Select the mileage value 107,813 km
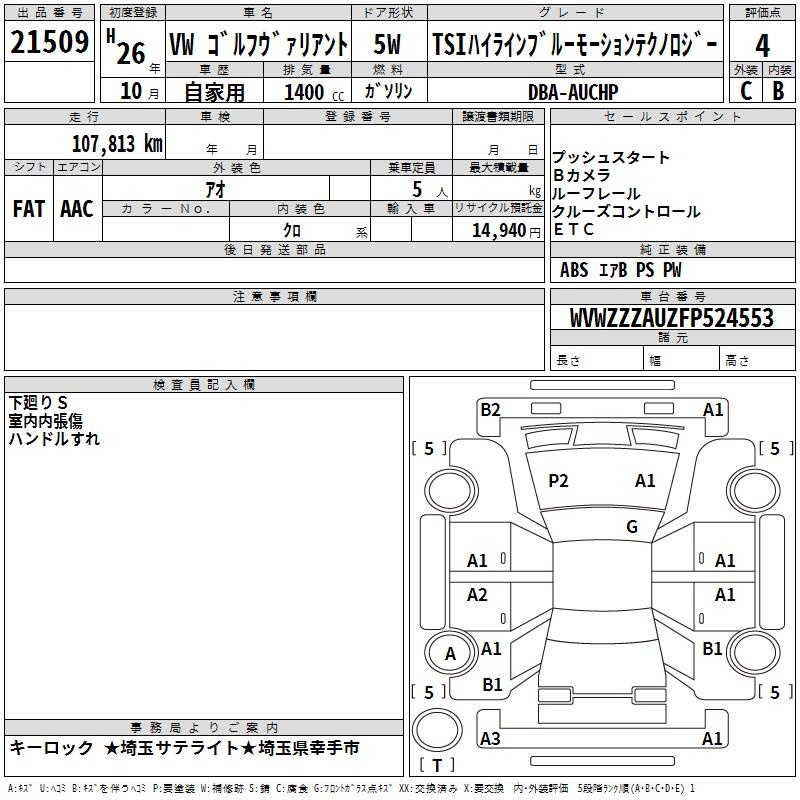The width and height of the screenshot is (800, 800). pos(117,143)
